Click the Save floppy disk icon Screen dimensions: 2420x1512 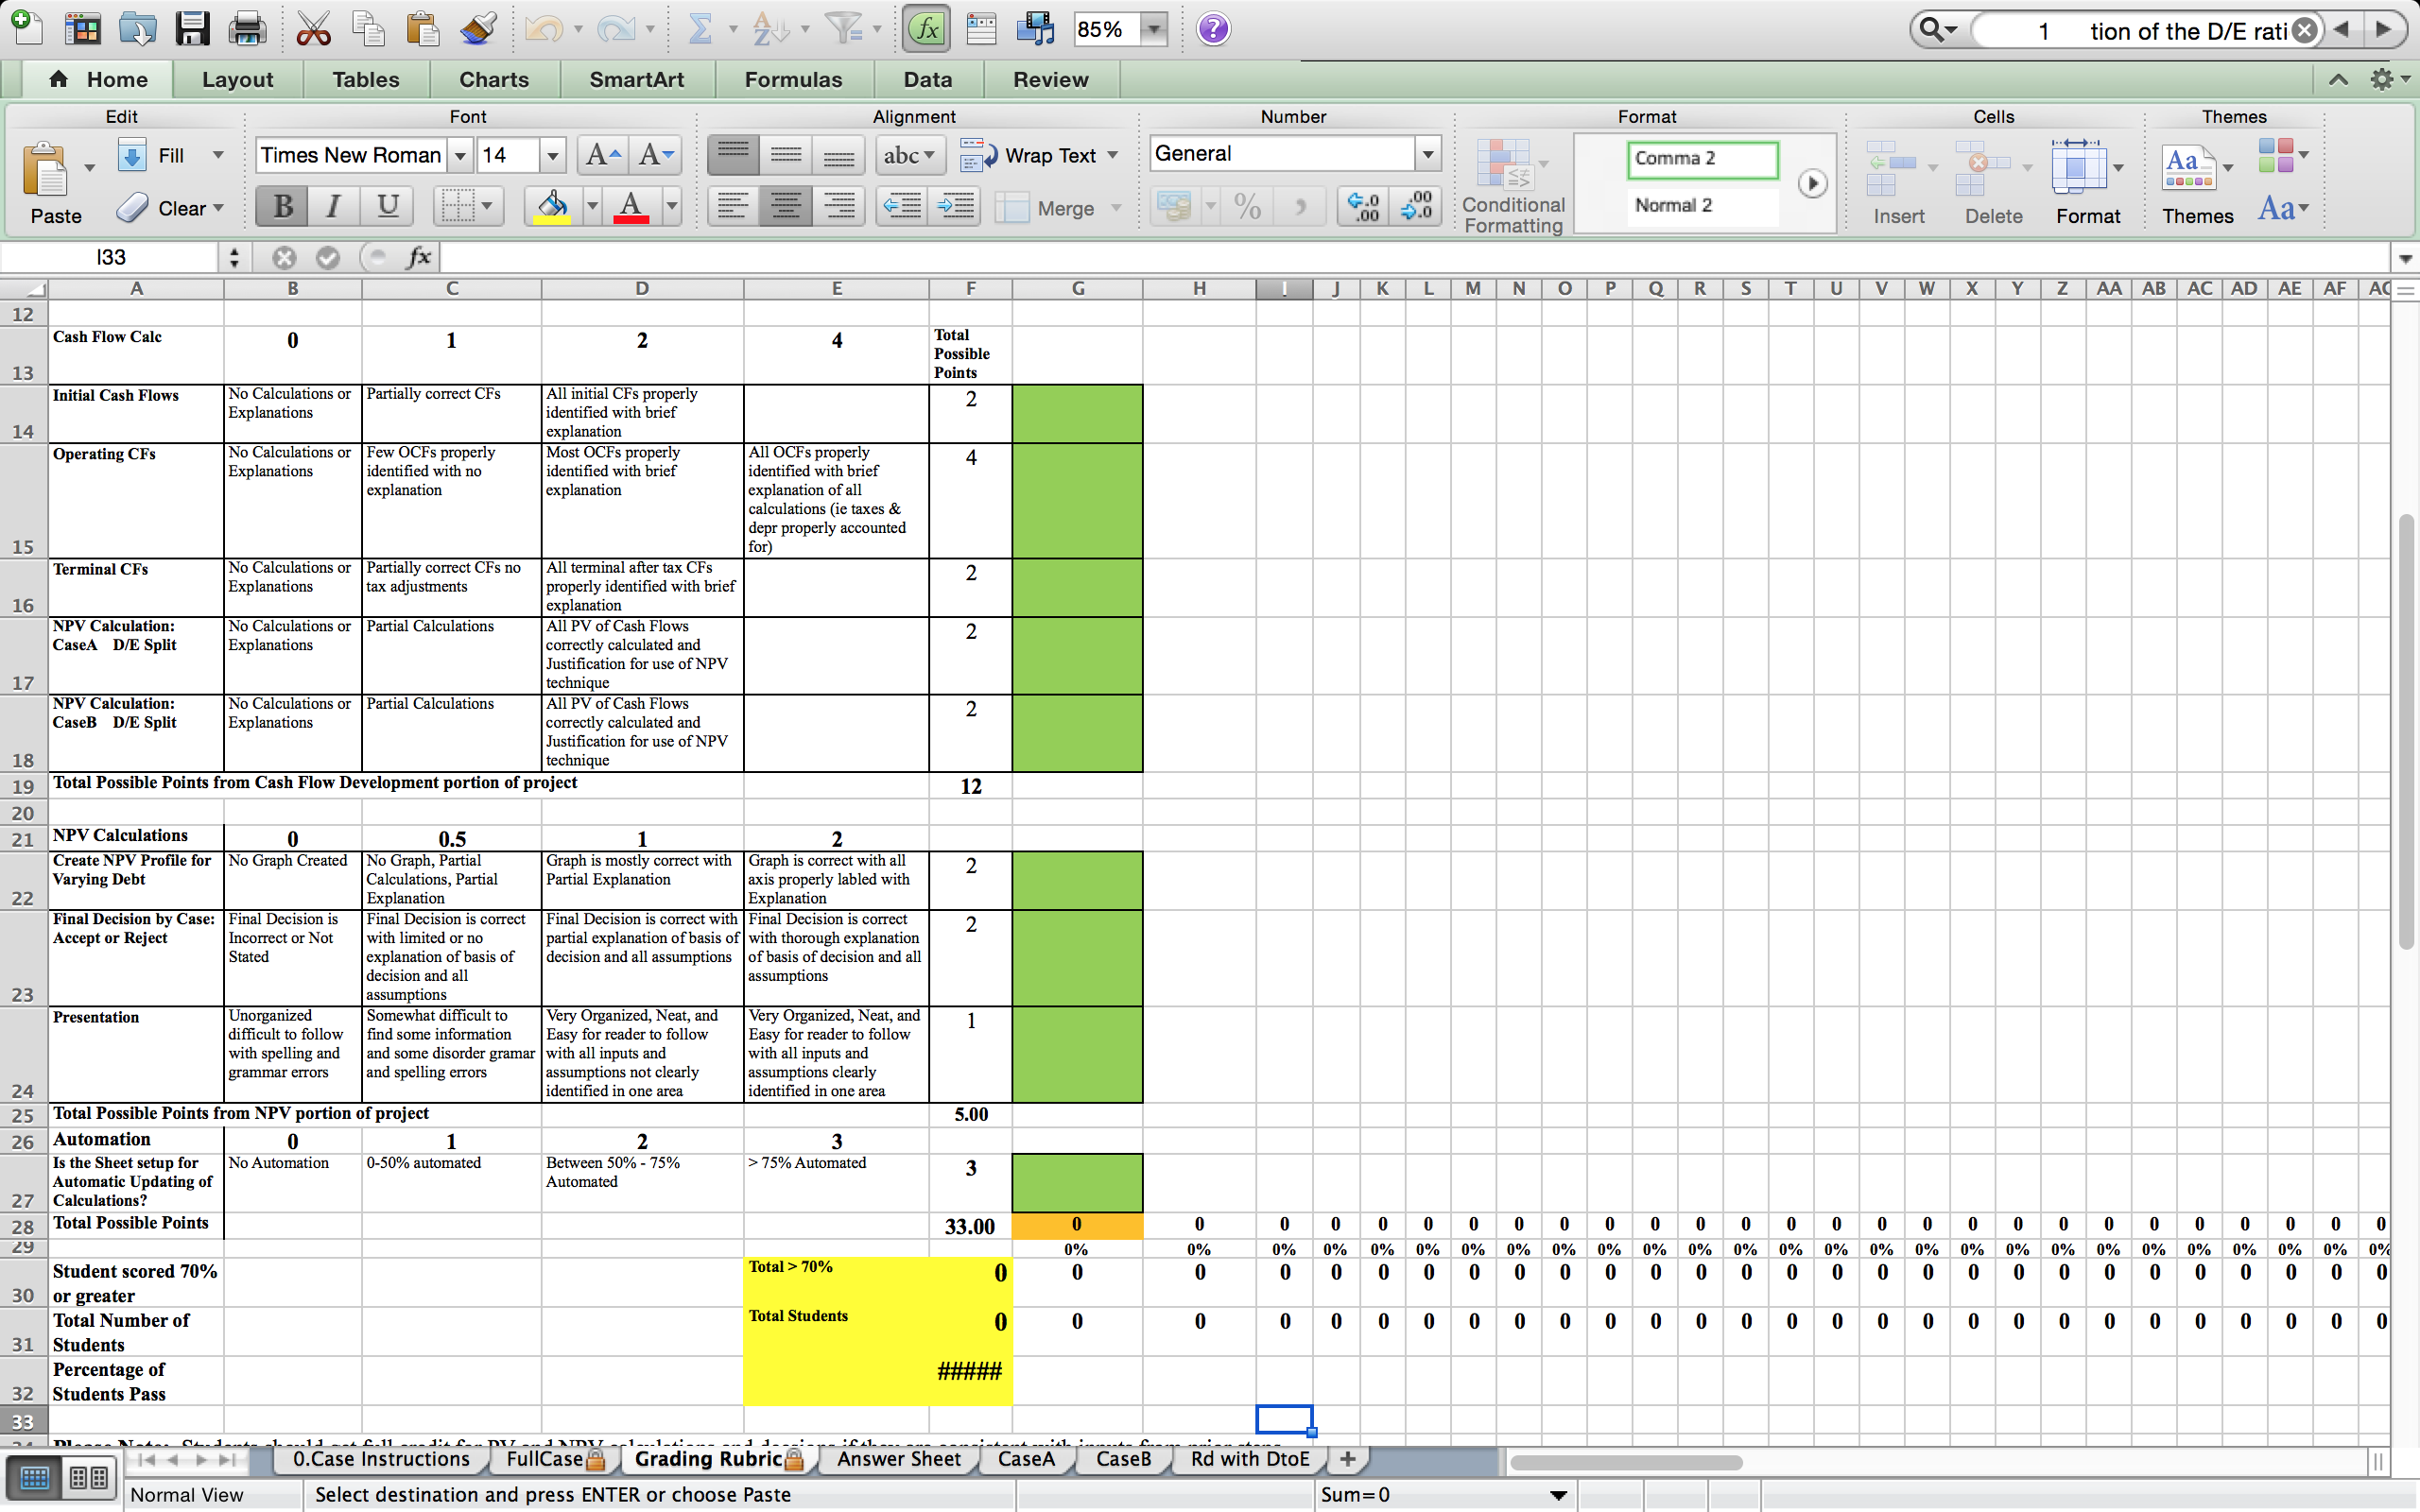191,29
